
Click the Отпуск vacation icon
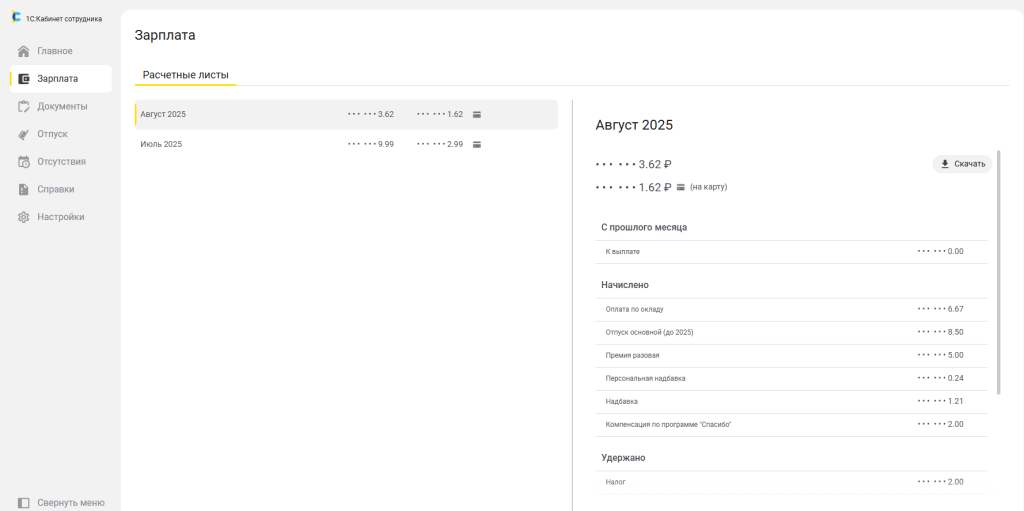(x=24, y=134)
